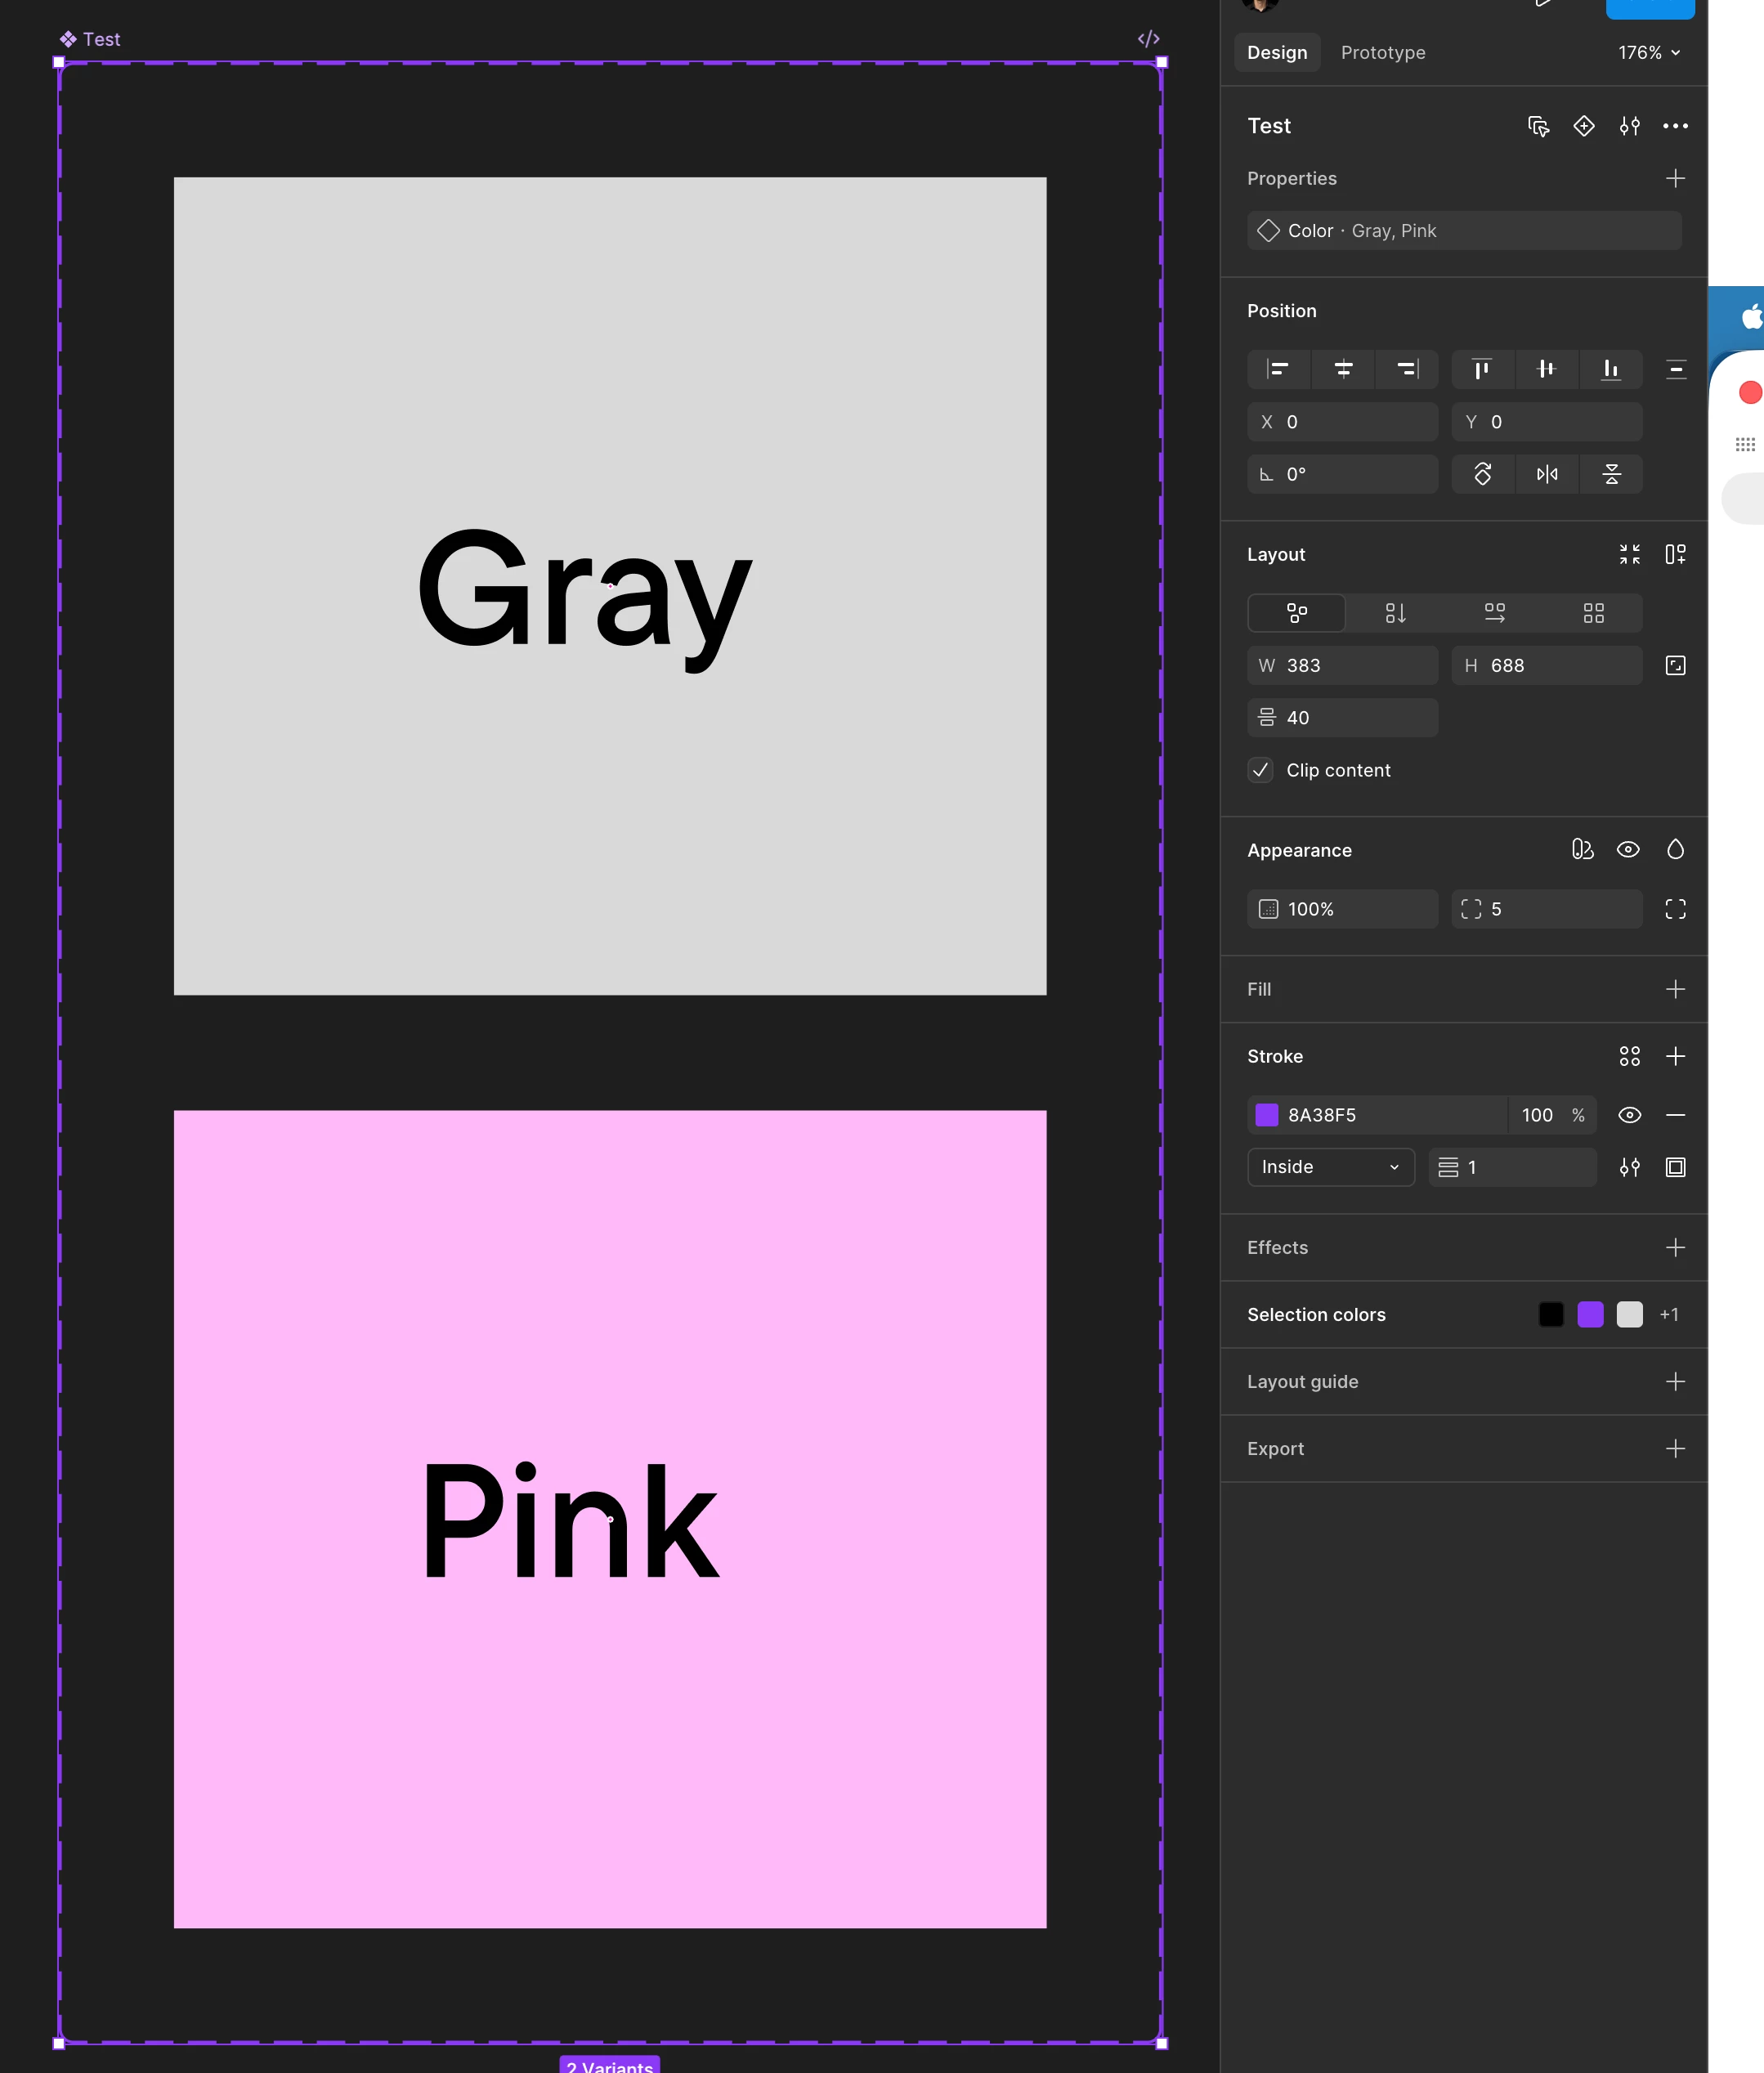
Task: Open the stroke styles icon
Action: tap(1629, 1056)
